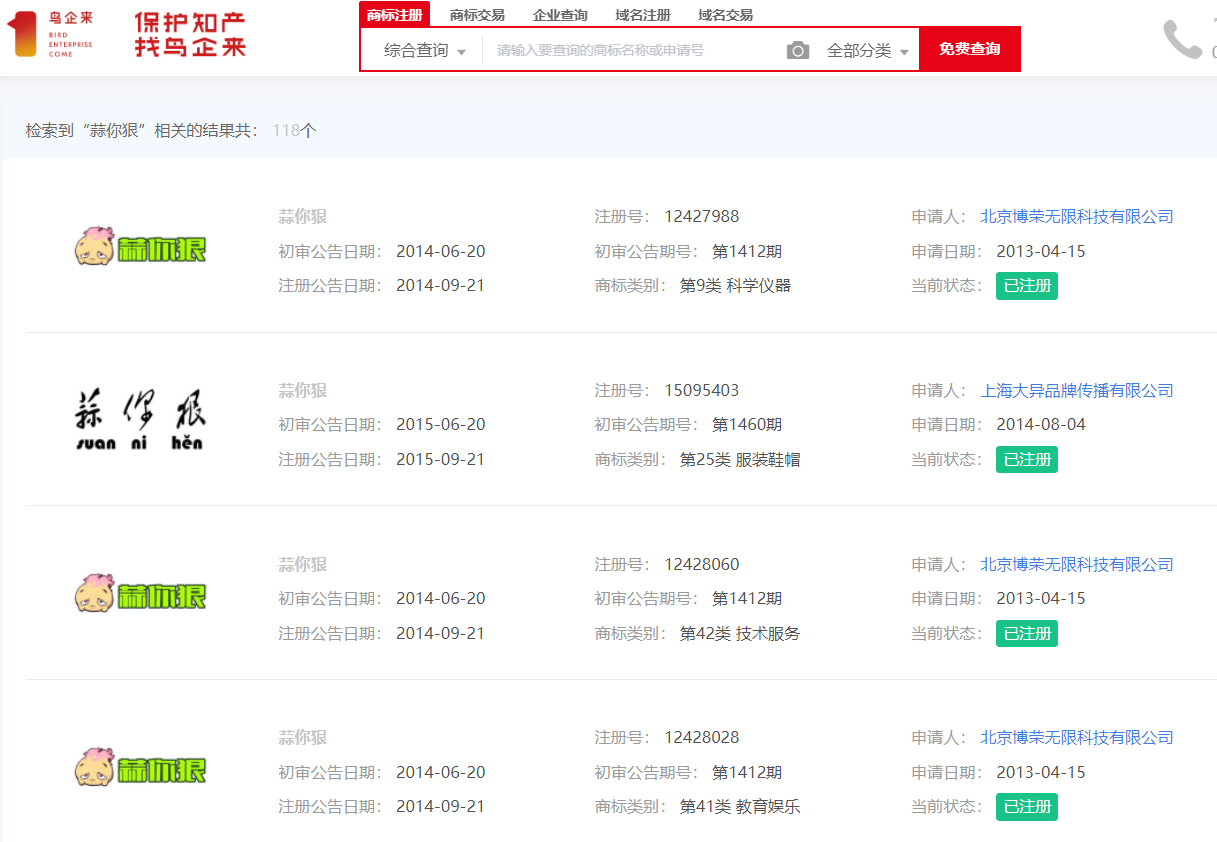Open trademark thumbnail for registration 12428060
Viewport: 1217px width, 842px height.
coord(140,594)
